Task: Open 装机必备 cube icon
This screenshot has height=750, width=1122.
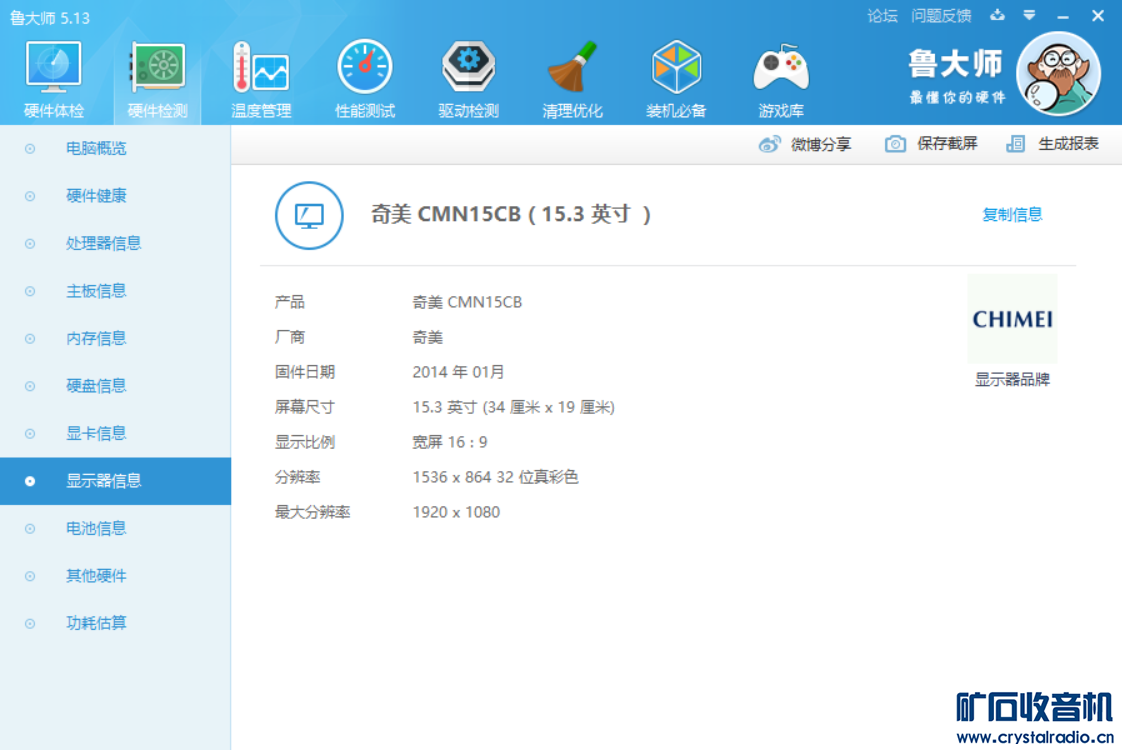Action: point(676,67)
